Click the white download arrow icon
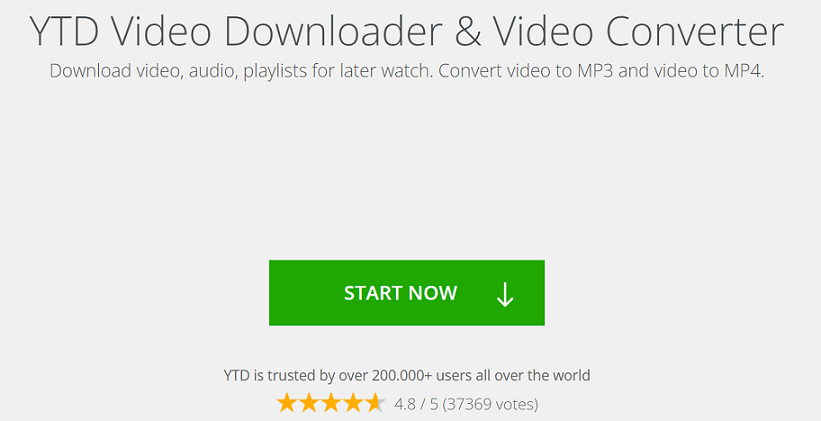This screenshot has height=421, width=821. (505, 294)
